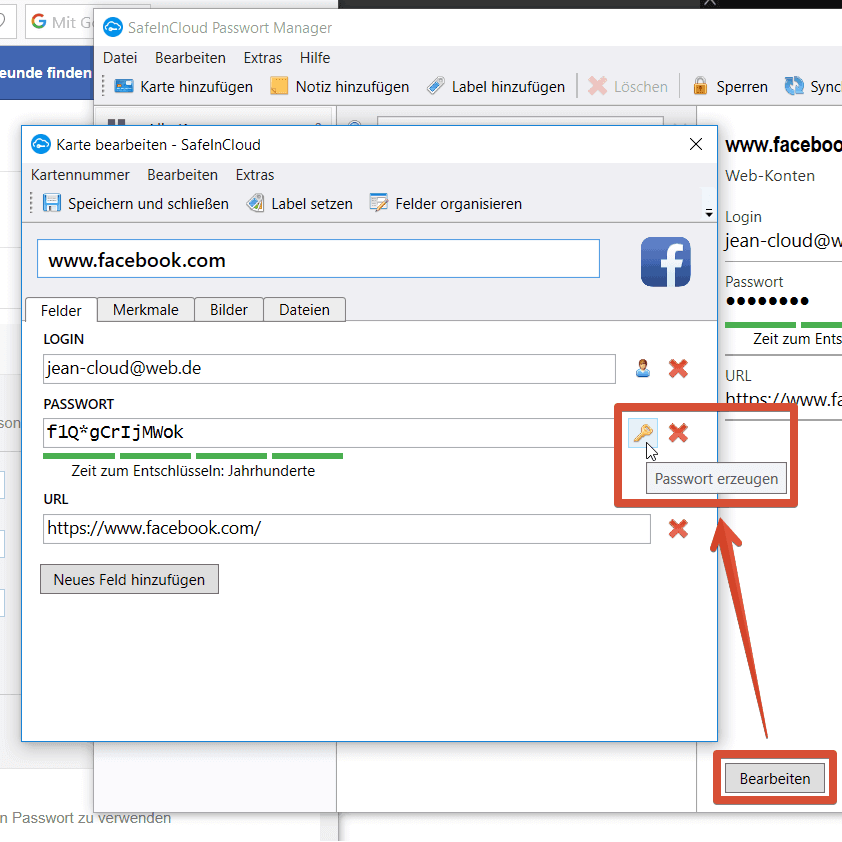Delete the URL field with red X
Viewport: 842px width, 842px height.
click(678, 528)
